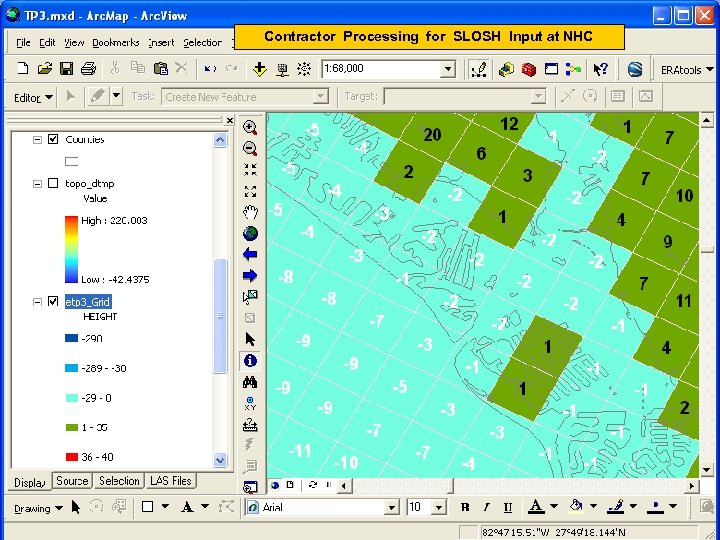Click the map horizontal scrollbar right arrow
720x540 pixels.
point(692,485)
